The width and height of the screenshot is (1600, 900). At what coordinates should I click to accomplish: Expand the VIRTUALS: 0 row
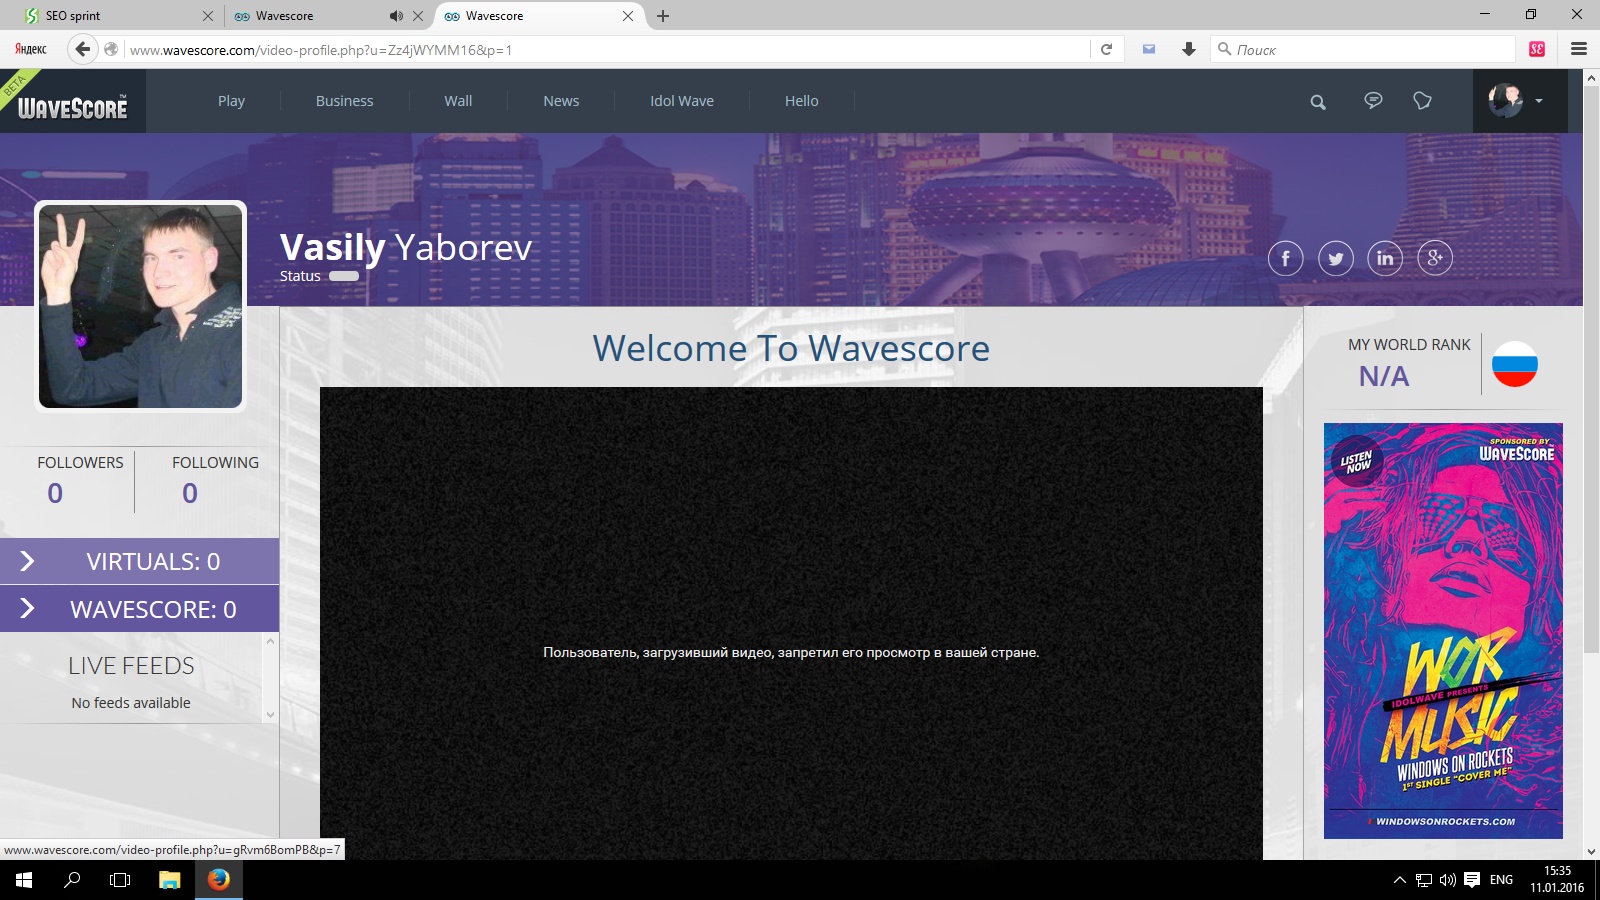[139, 561]
